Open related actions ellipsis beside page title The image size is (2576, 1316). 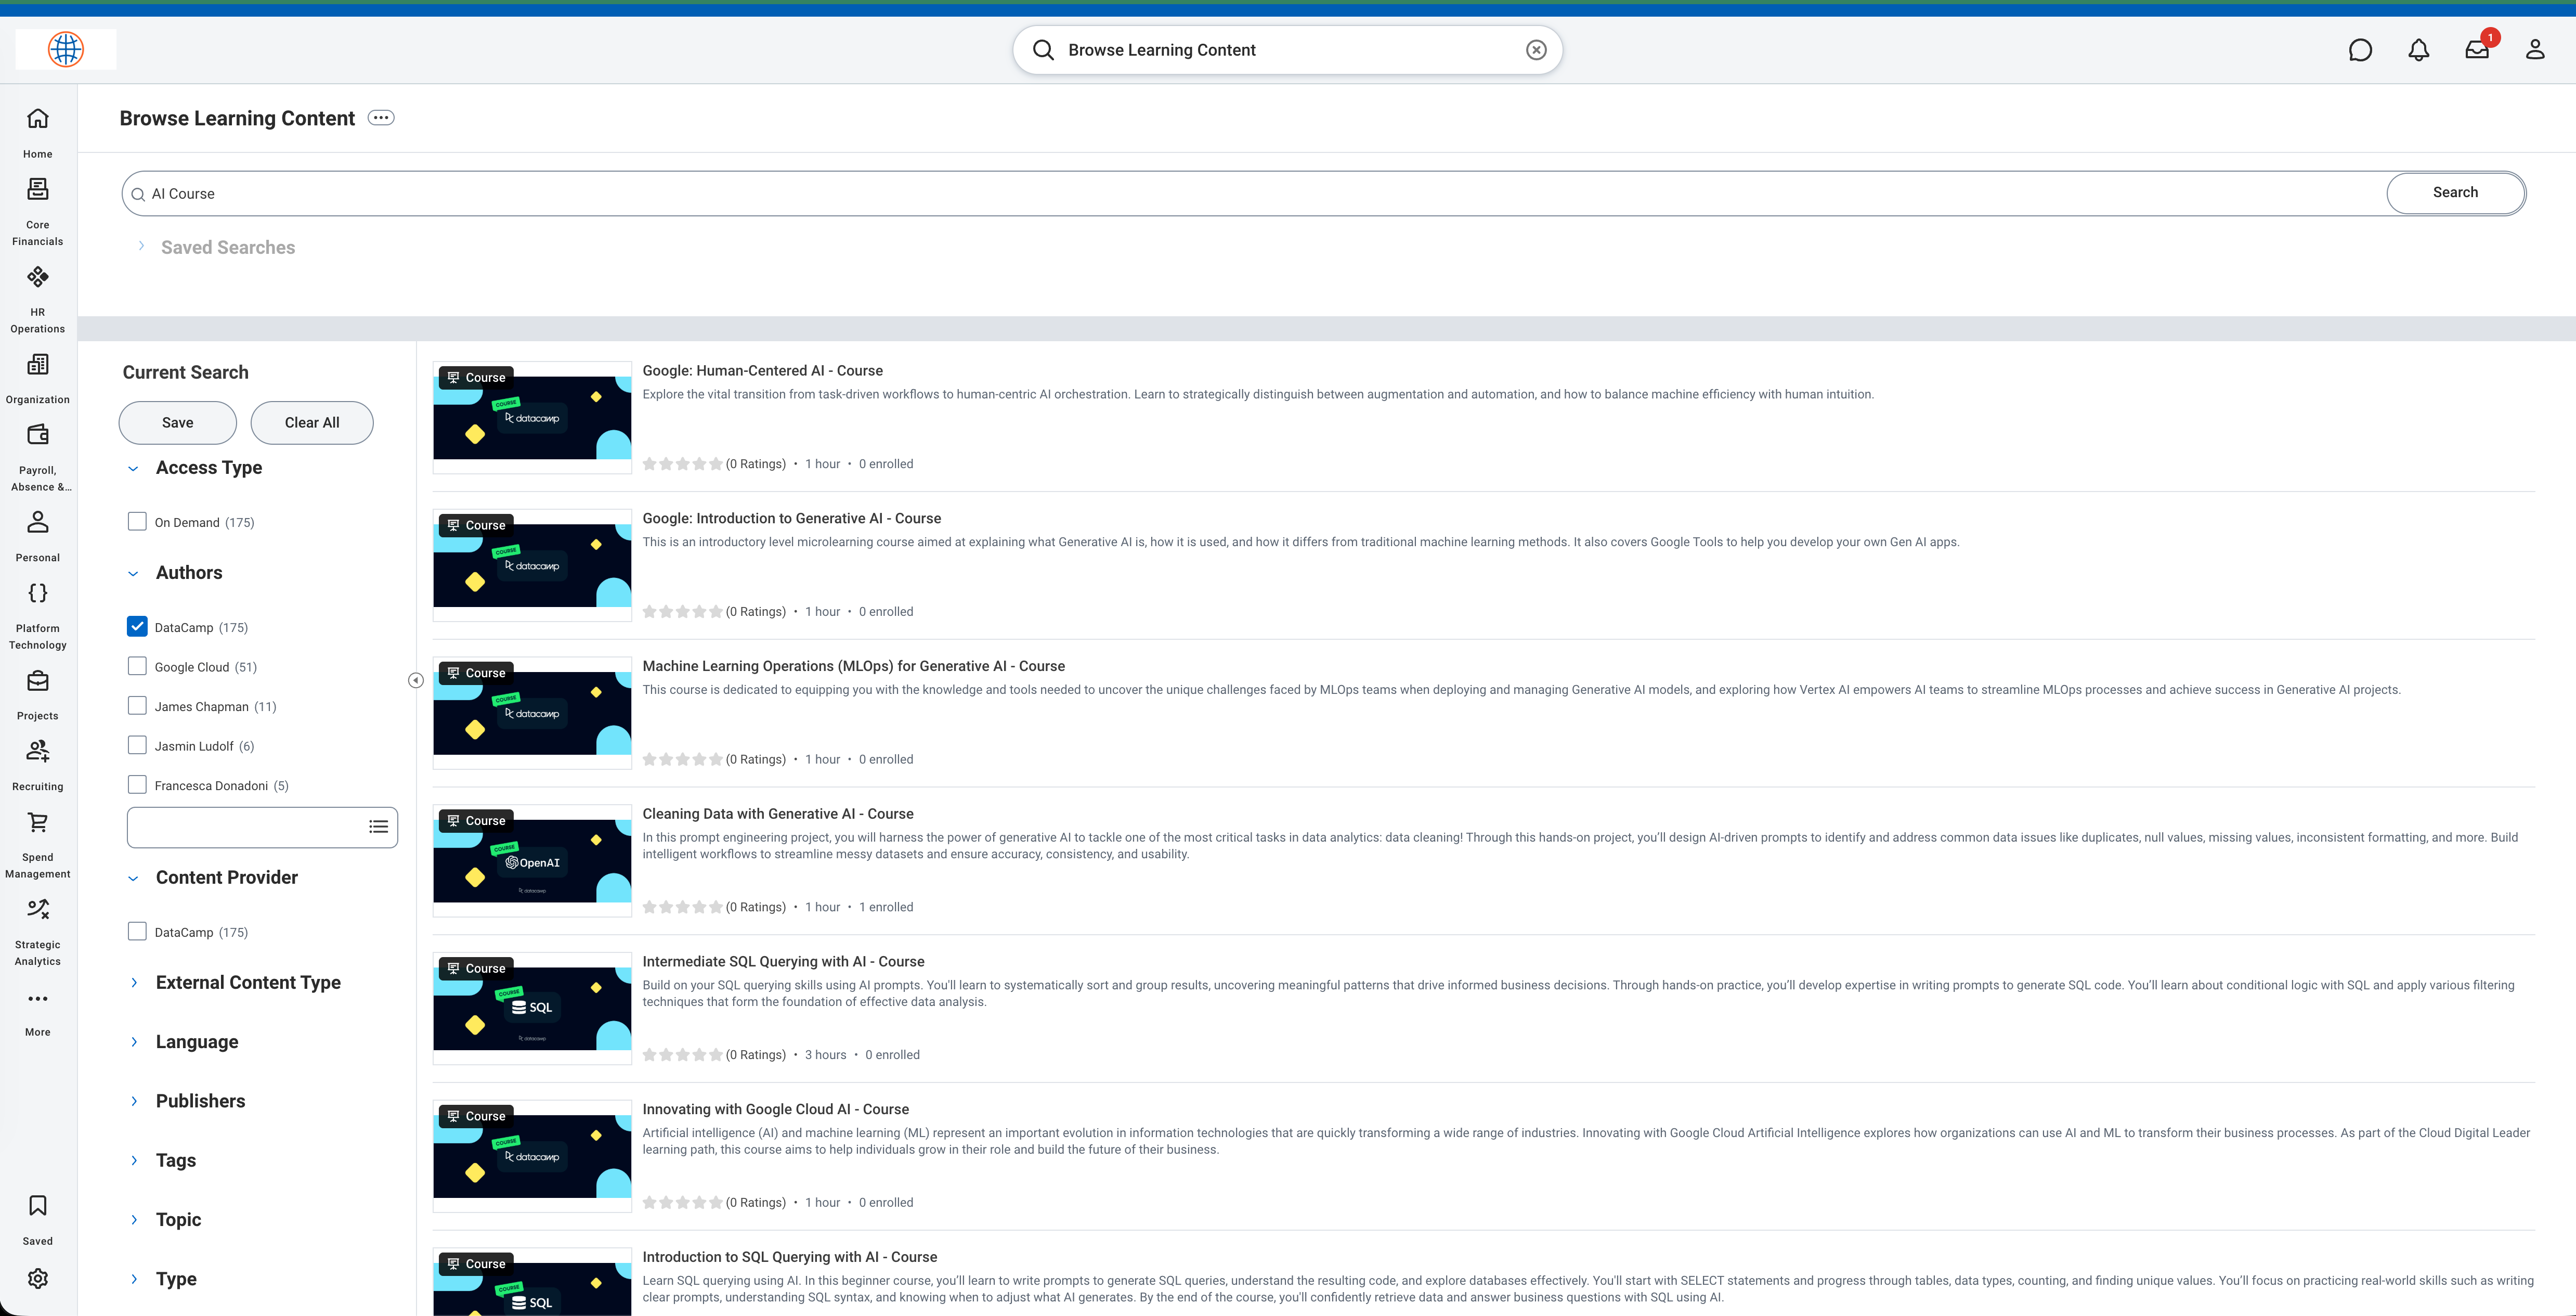[x=381, y=118]
